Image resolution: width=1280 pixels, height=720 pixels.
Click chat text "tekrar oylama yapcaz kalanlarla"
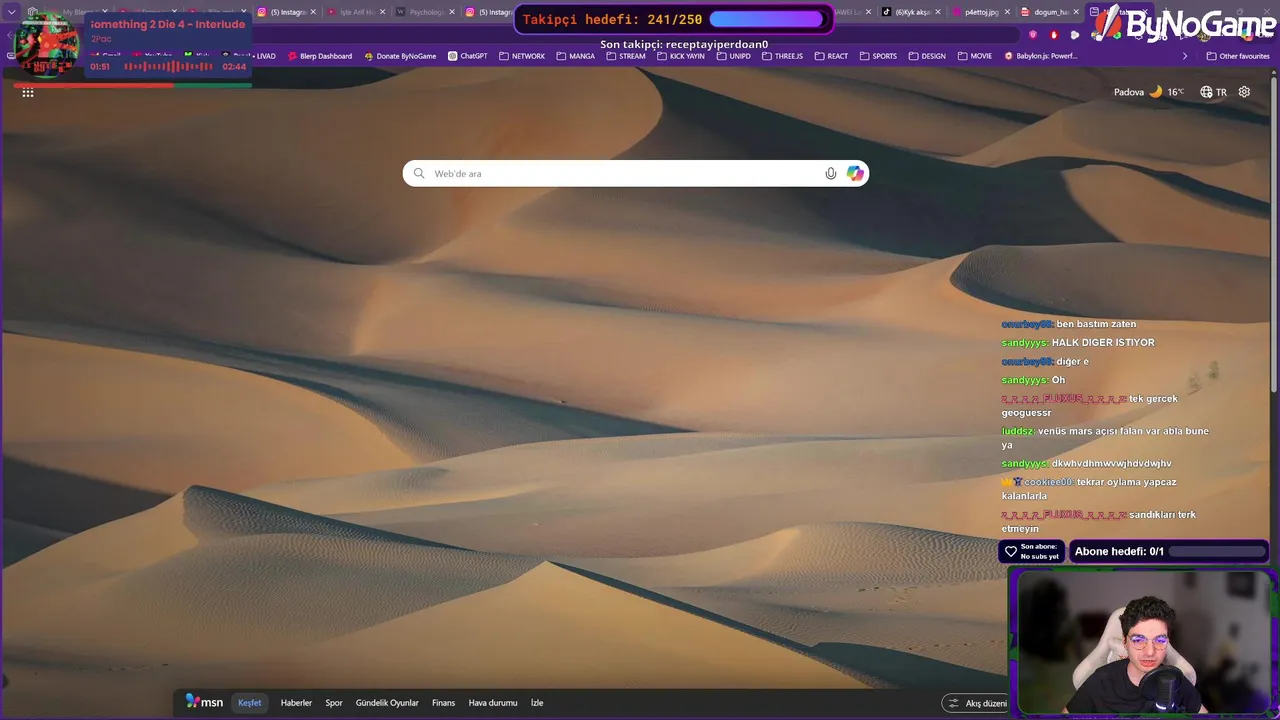(x=1089, y=488)
